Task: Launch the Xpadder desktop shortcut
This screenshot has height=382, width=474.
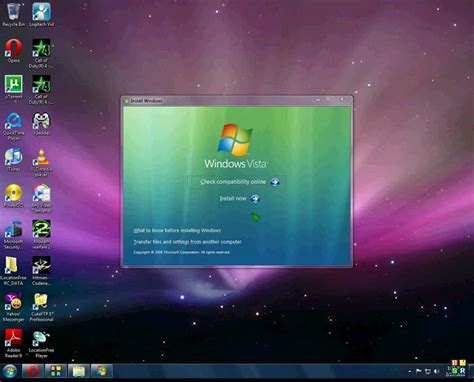Action: pyautogui.click(x=41, y=123)
